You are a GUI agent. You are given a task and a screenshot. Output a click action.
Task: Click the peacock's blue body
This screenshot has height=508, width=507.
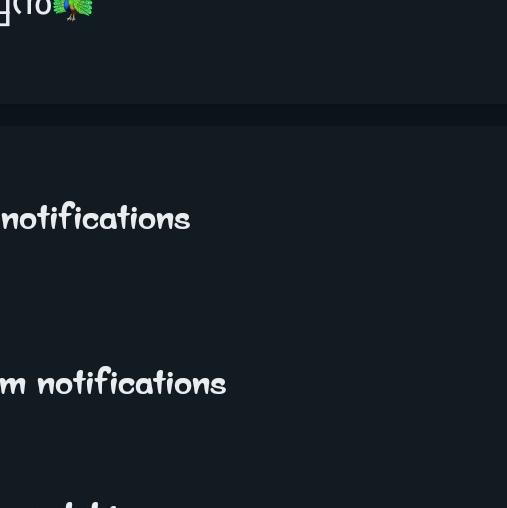(x=68, y=5)
